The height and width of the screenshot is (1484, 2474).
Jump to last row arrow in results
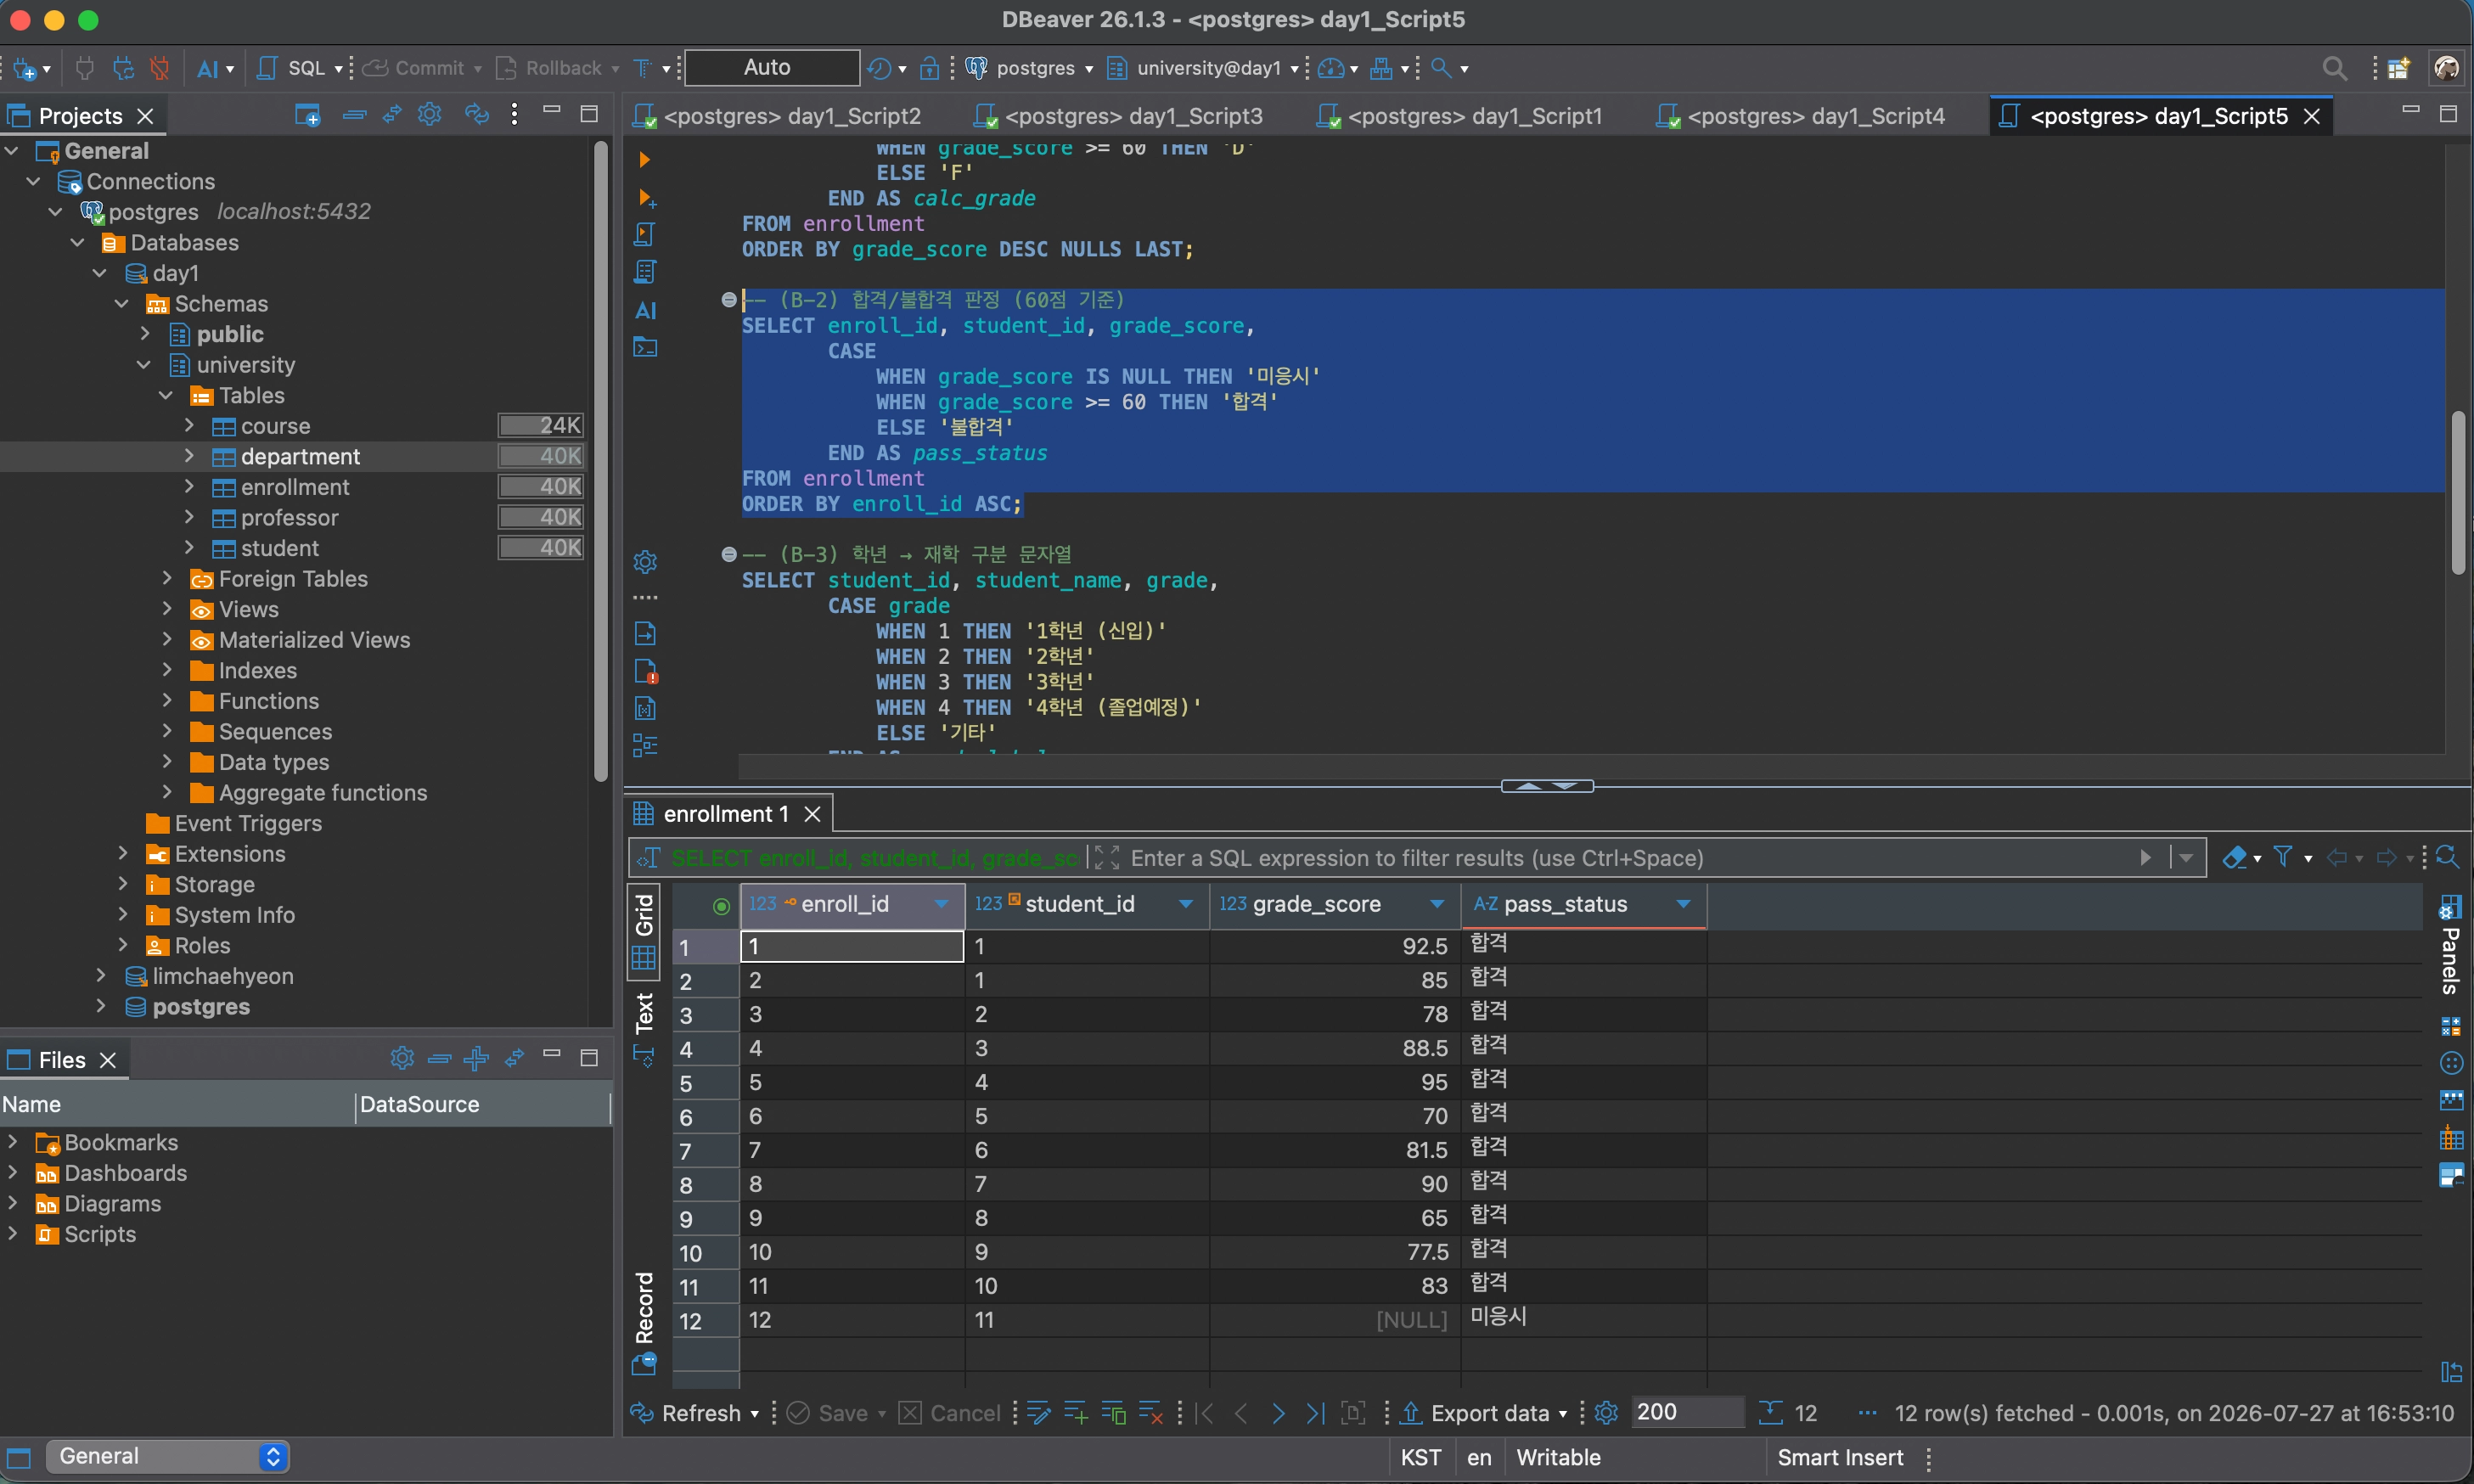[x=1316, y=1413]
